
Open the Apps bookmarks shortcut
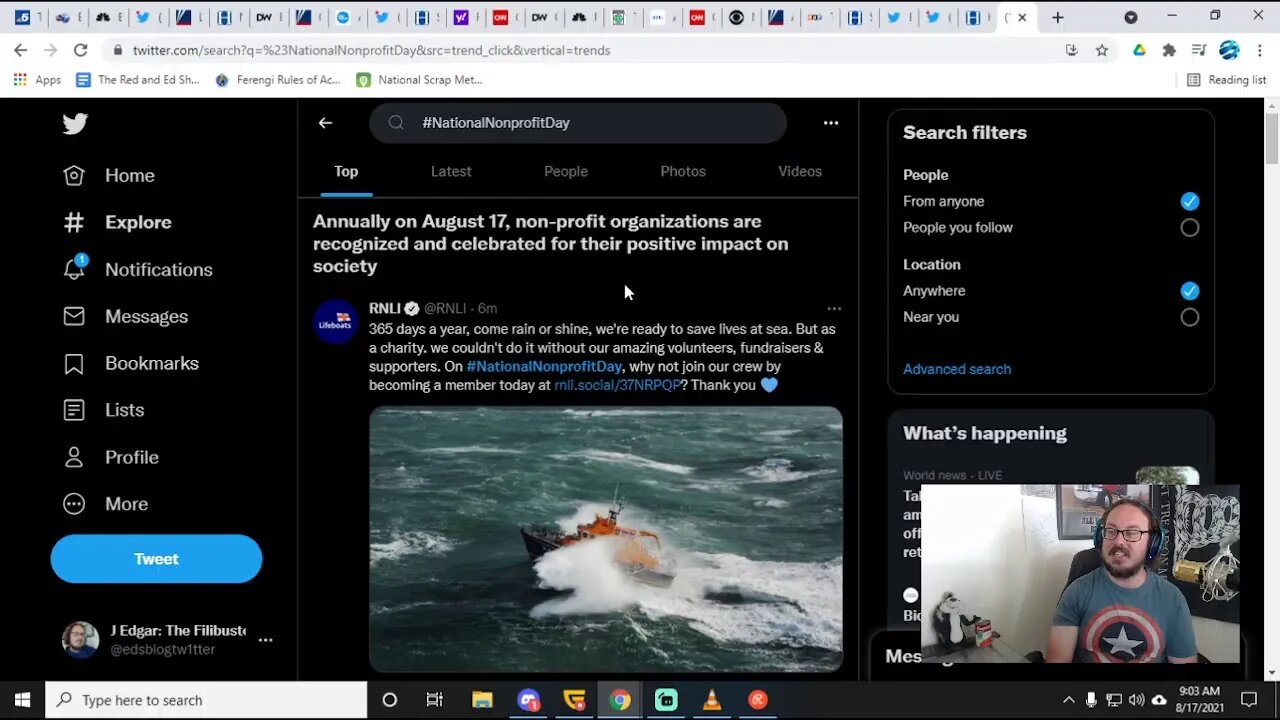point(37,80)
